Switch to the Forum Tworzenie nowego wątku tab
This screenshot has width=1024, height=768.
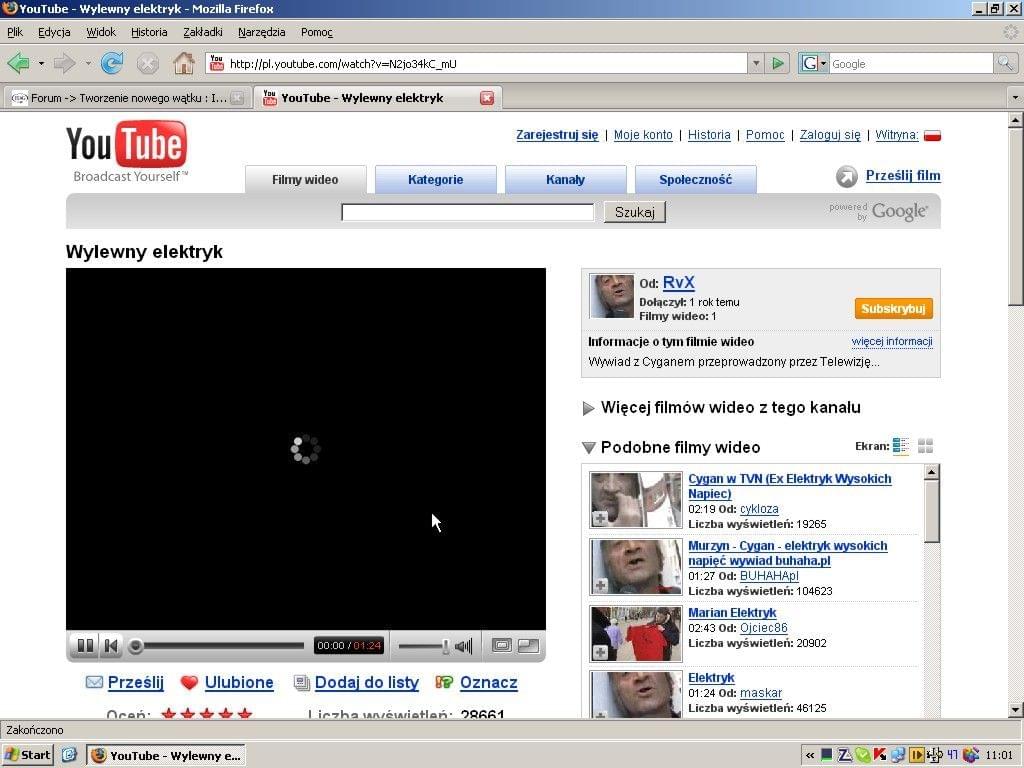coord(127,98)
